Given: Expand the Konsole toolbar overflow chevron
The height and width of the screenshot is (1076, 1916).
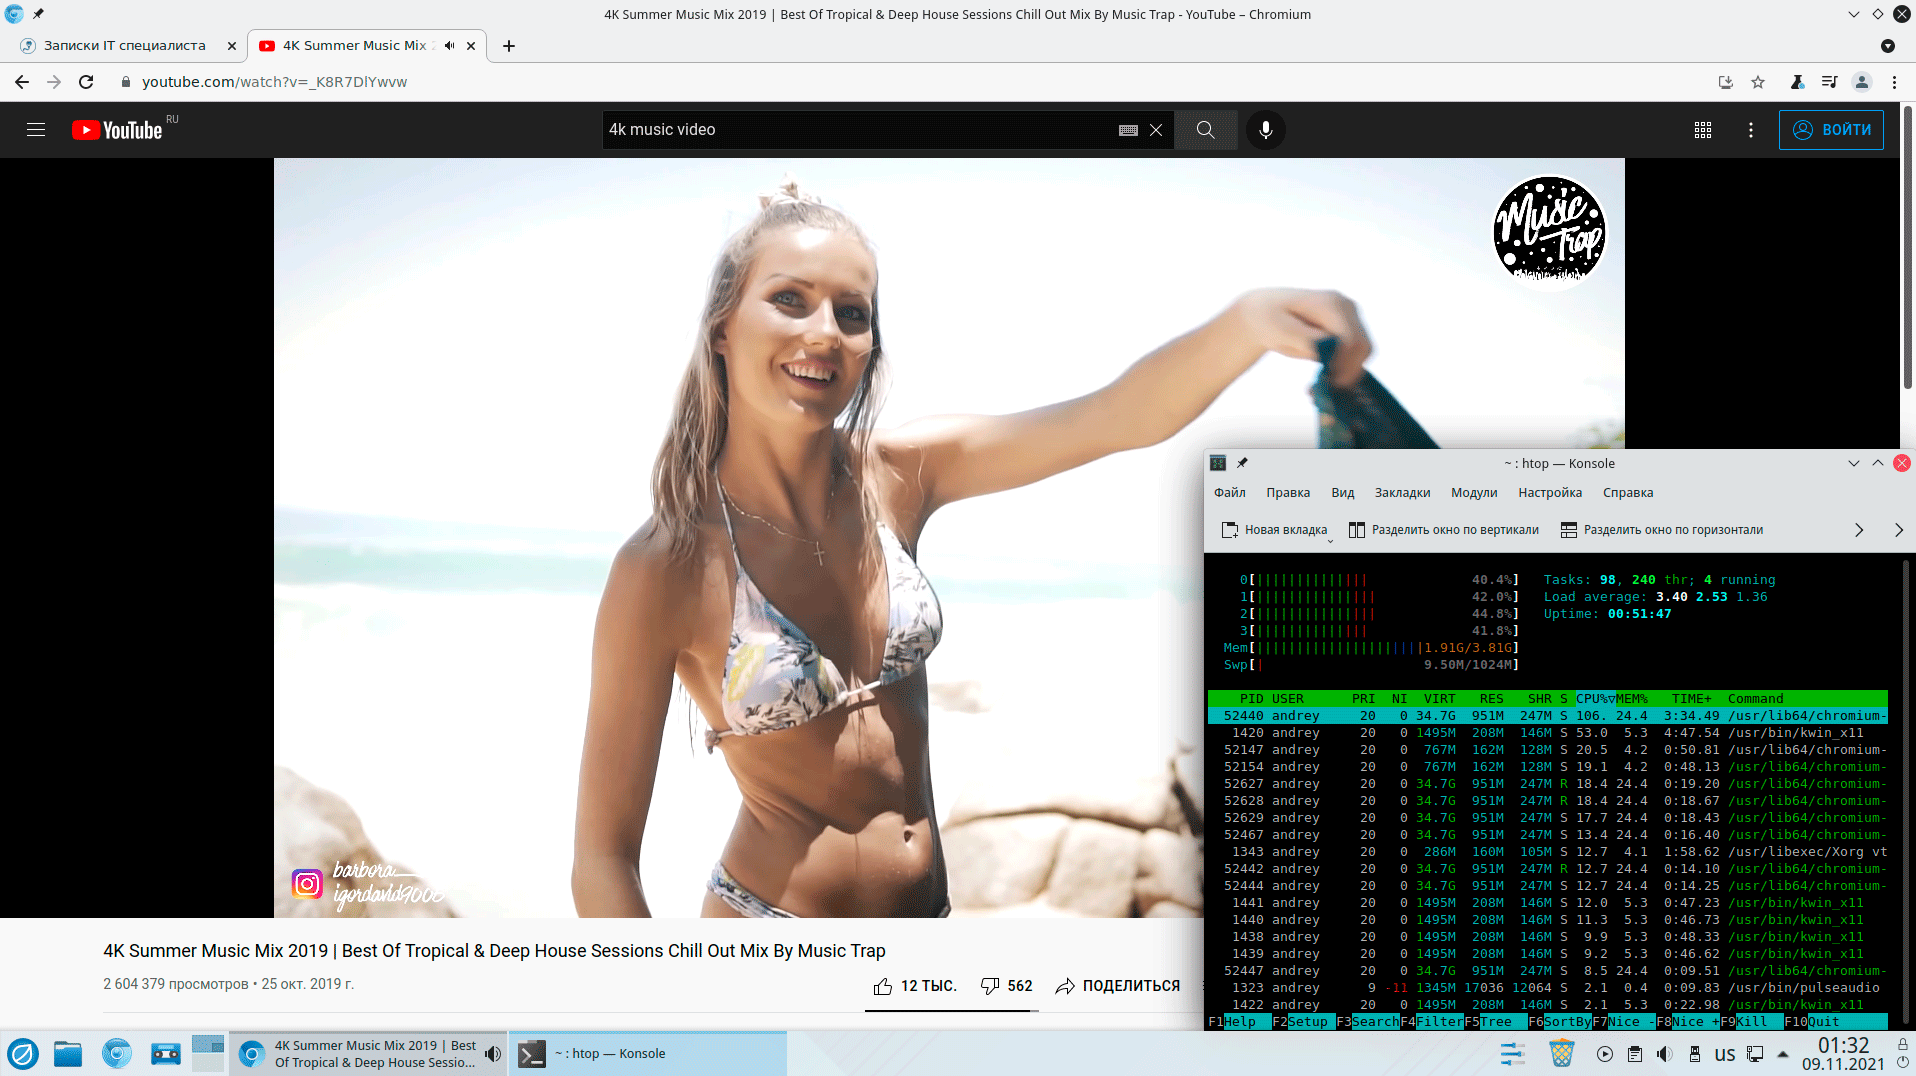Looking at the screenshot, I should [1859, 530].
